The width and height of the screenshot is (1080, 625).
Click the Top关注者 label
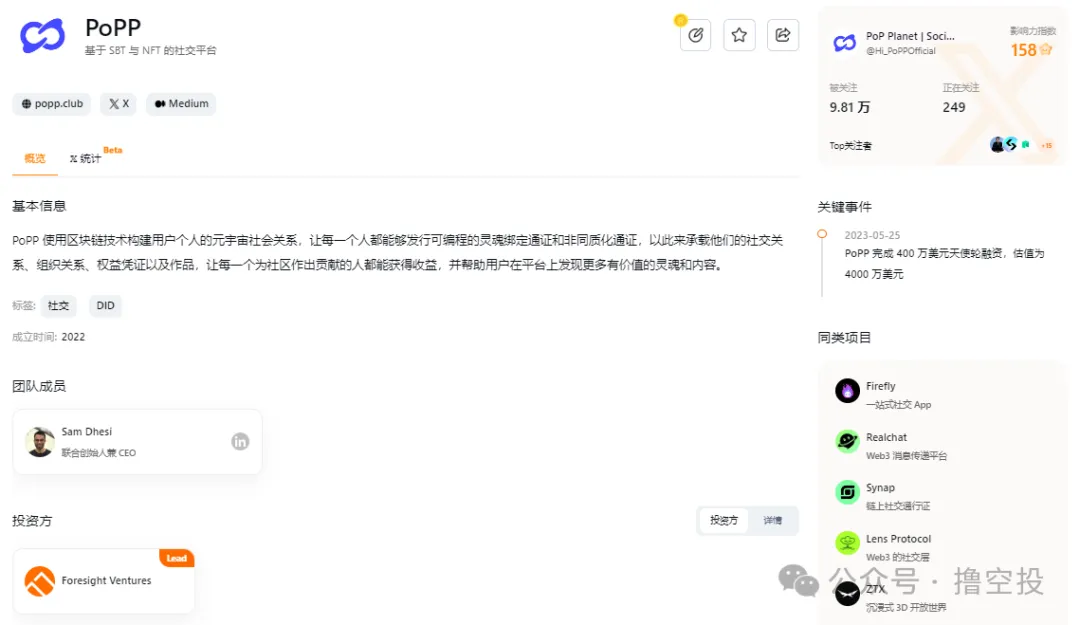pyautogui.click(x=851, y=146)
